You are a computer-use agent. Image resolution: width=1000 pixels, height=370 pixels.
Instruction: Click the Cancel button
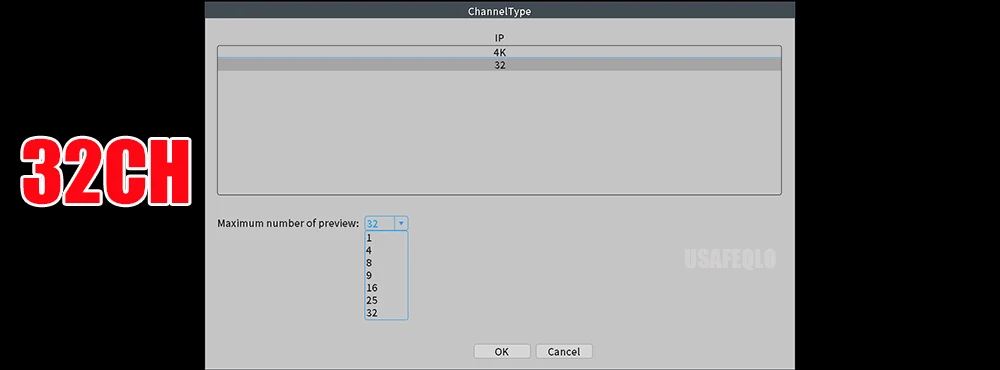(564, 352)
